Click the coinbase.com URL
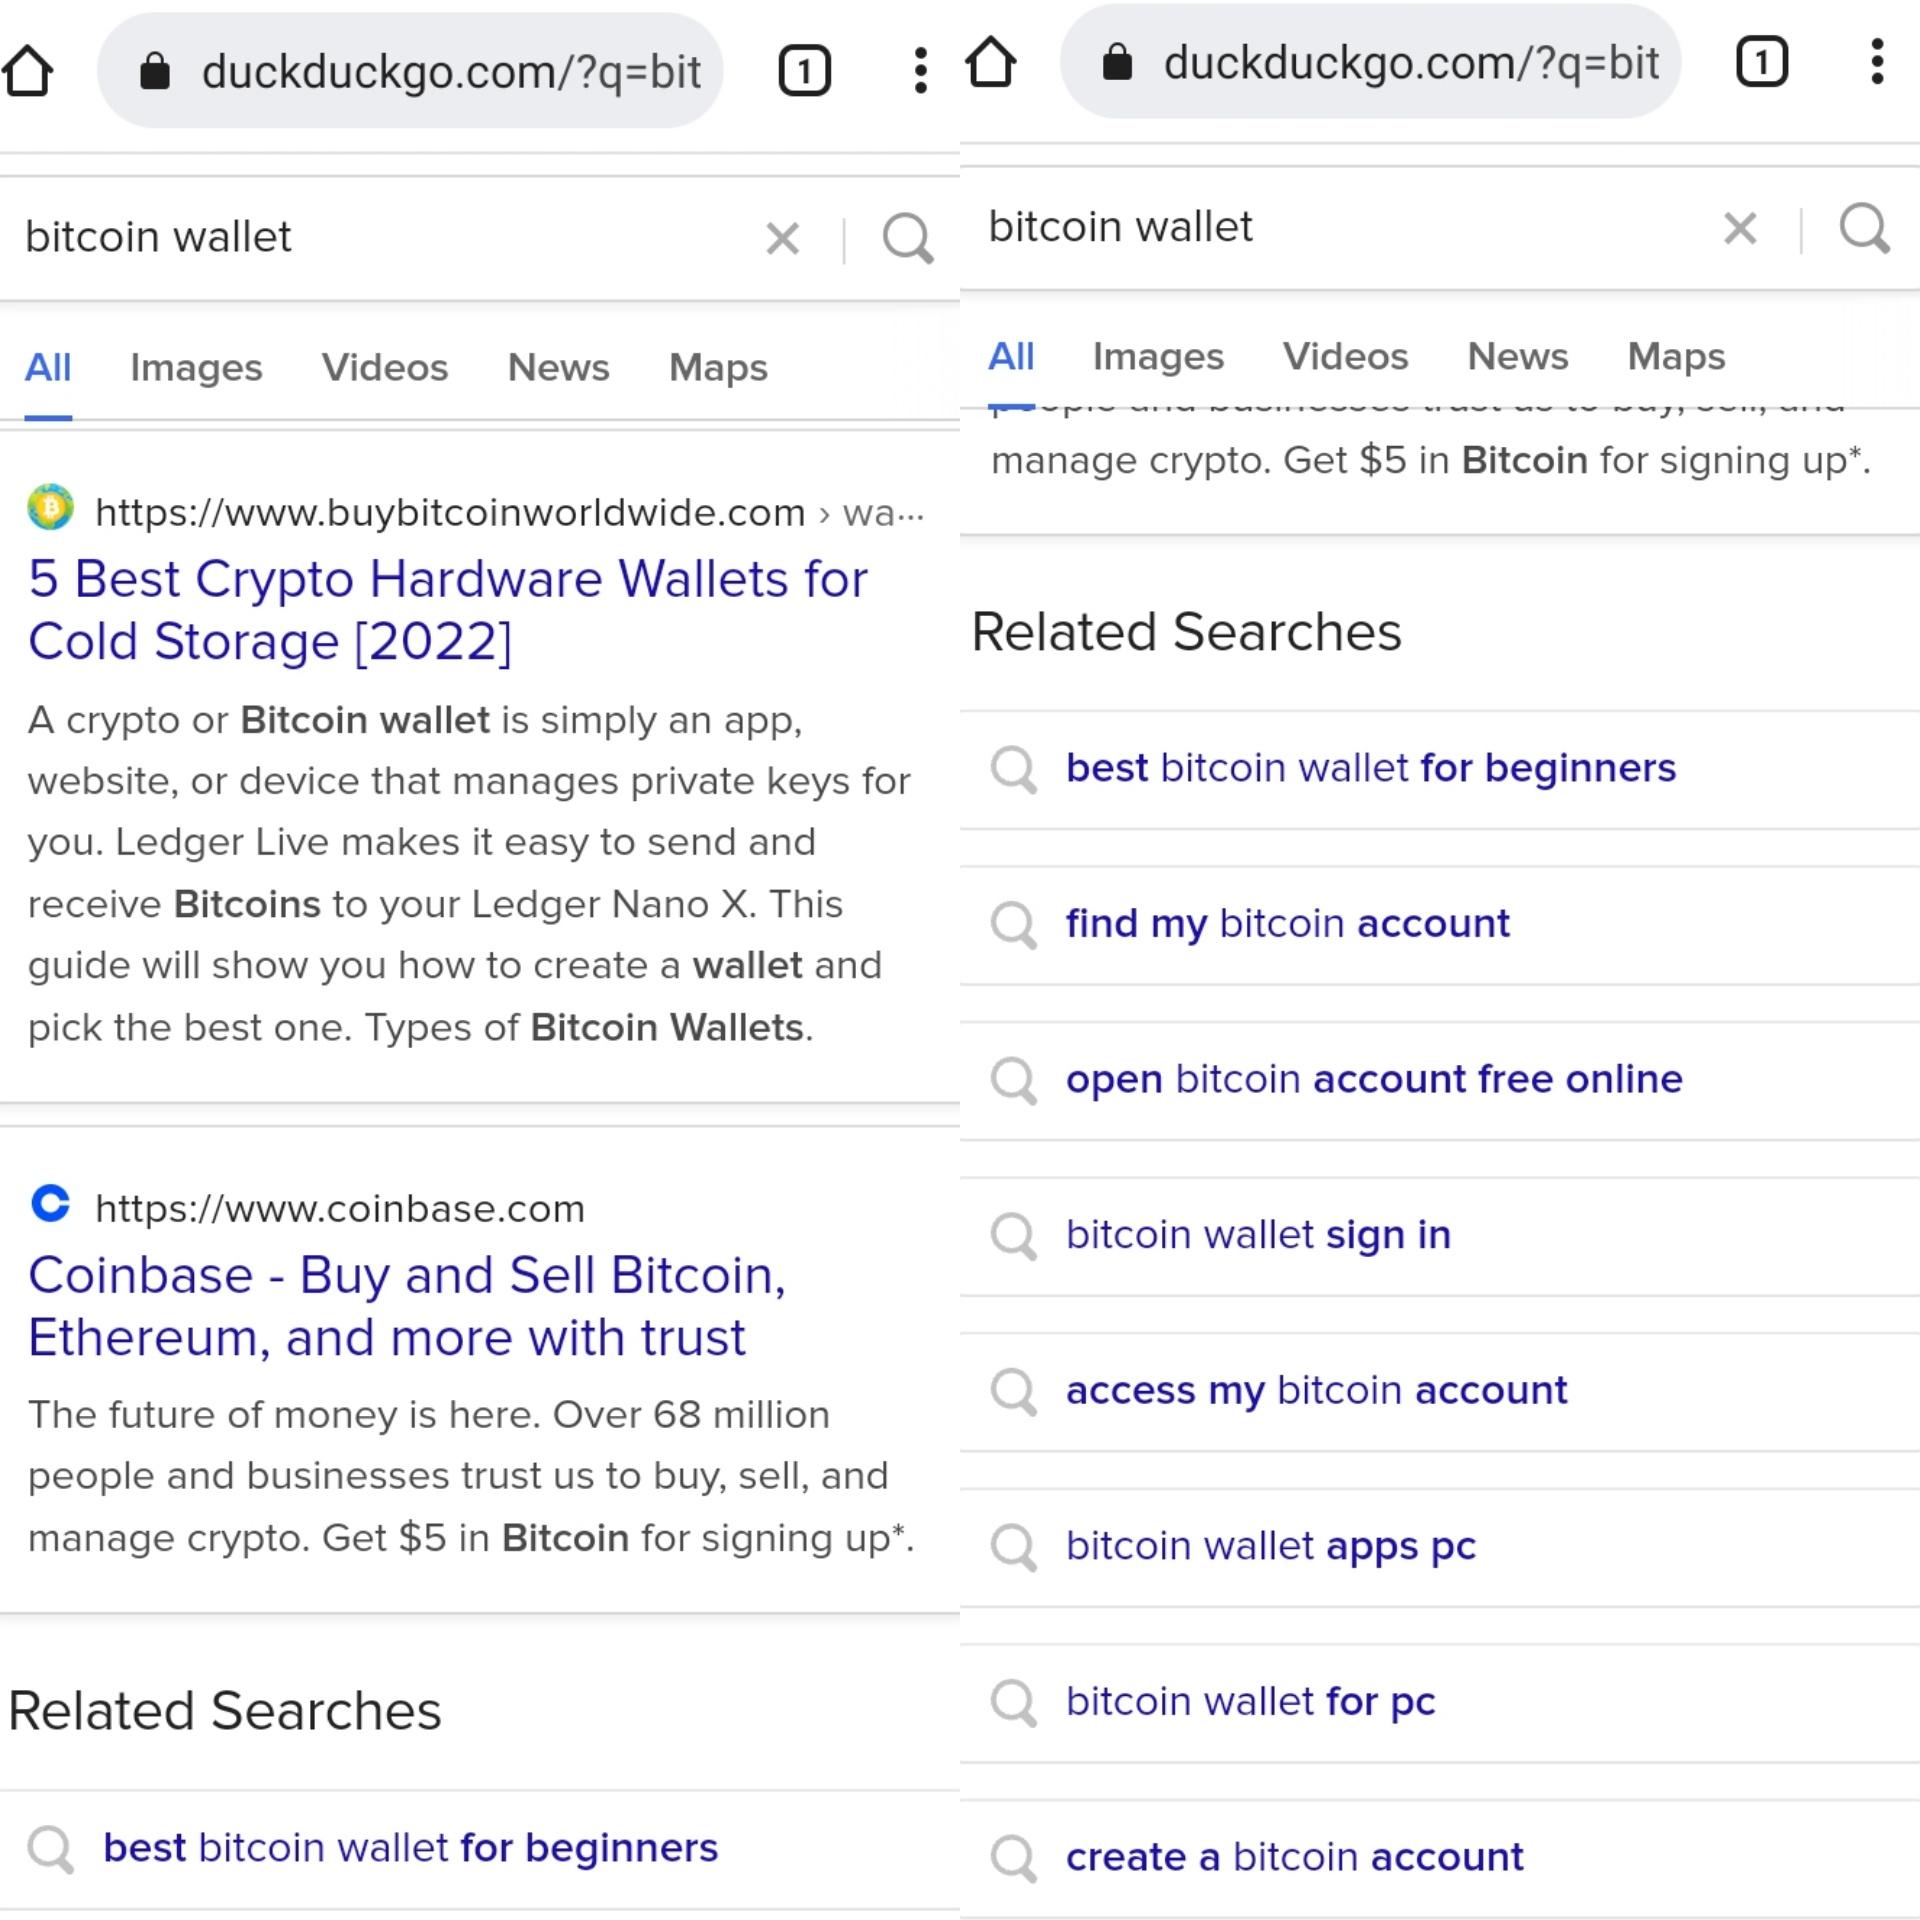 340,1209
